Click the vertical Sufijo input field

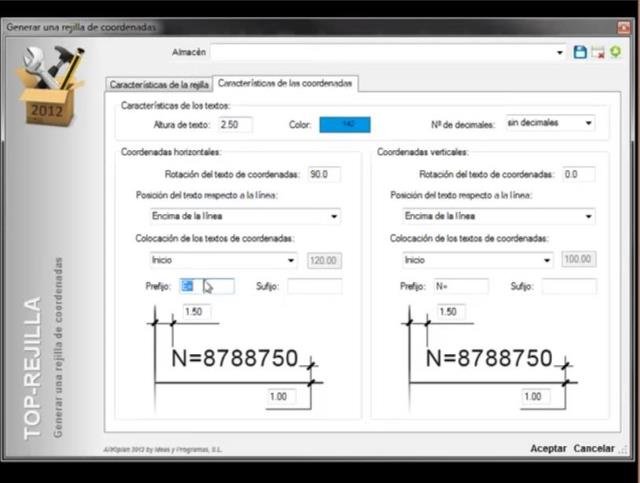(569, 286)
